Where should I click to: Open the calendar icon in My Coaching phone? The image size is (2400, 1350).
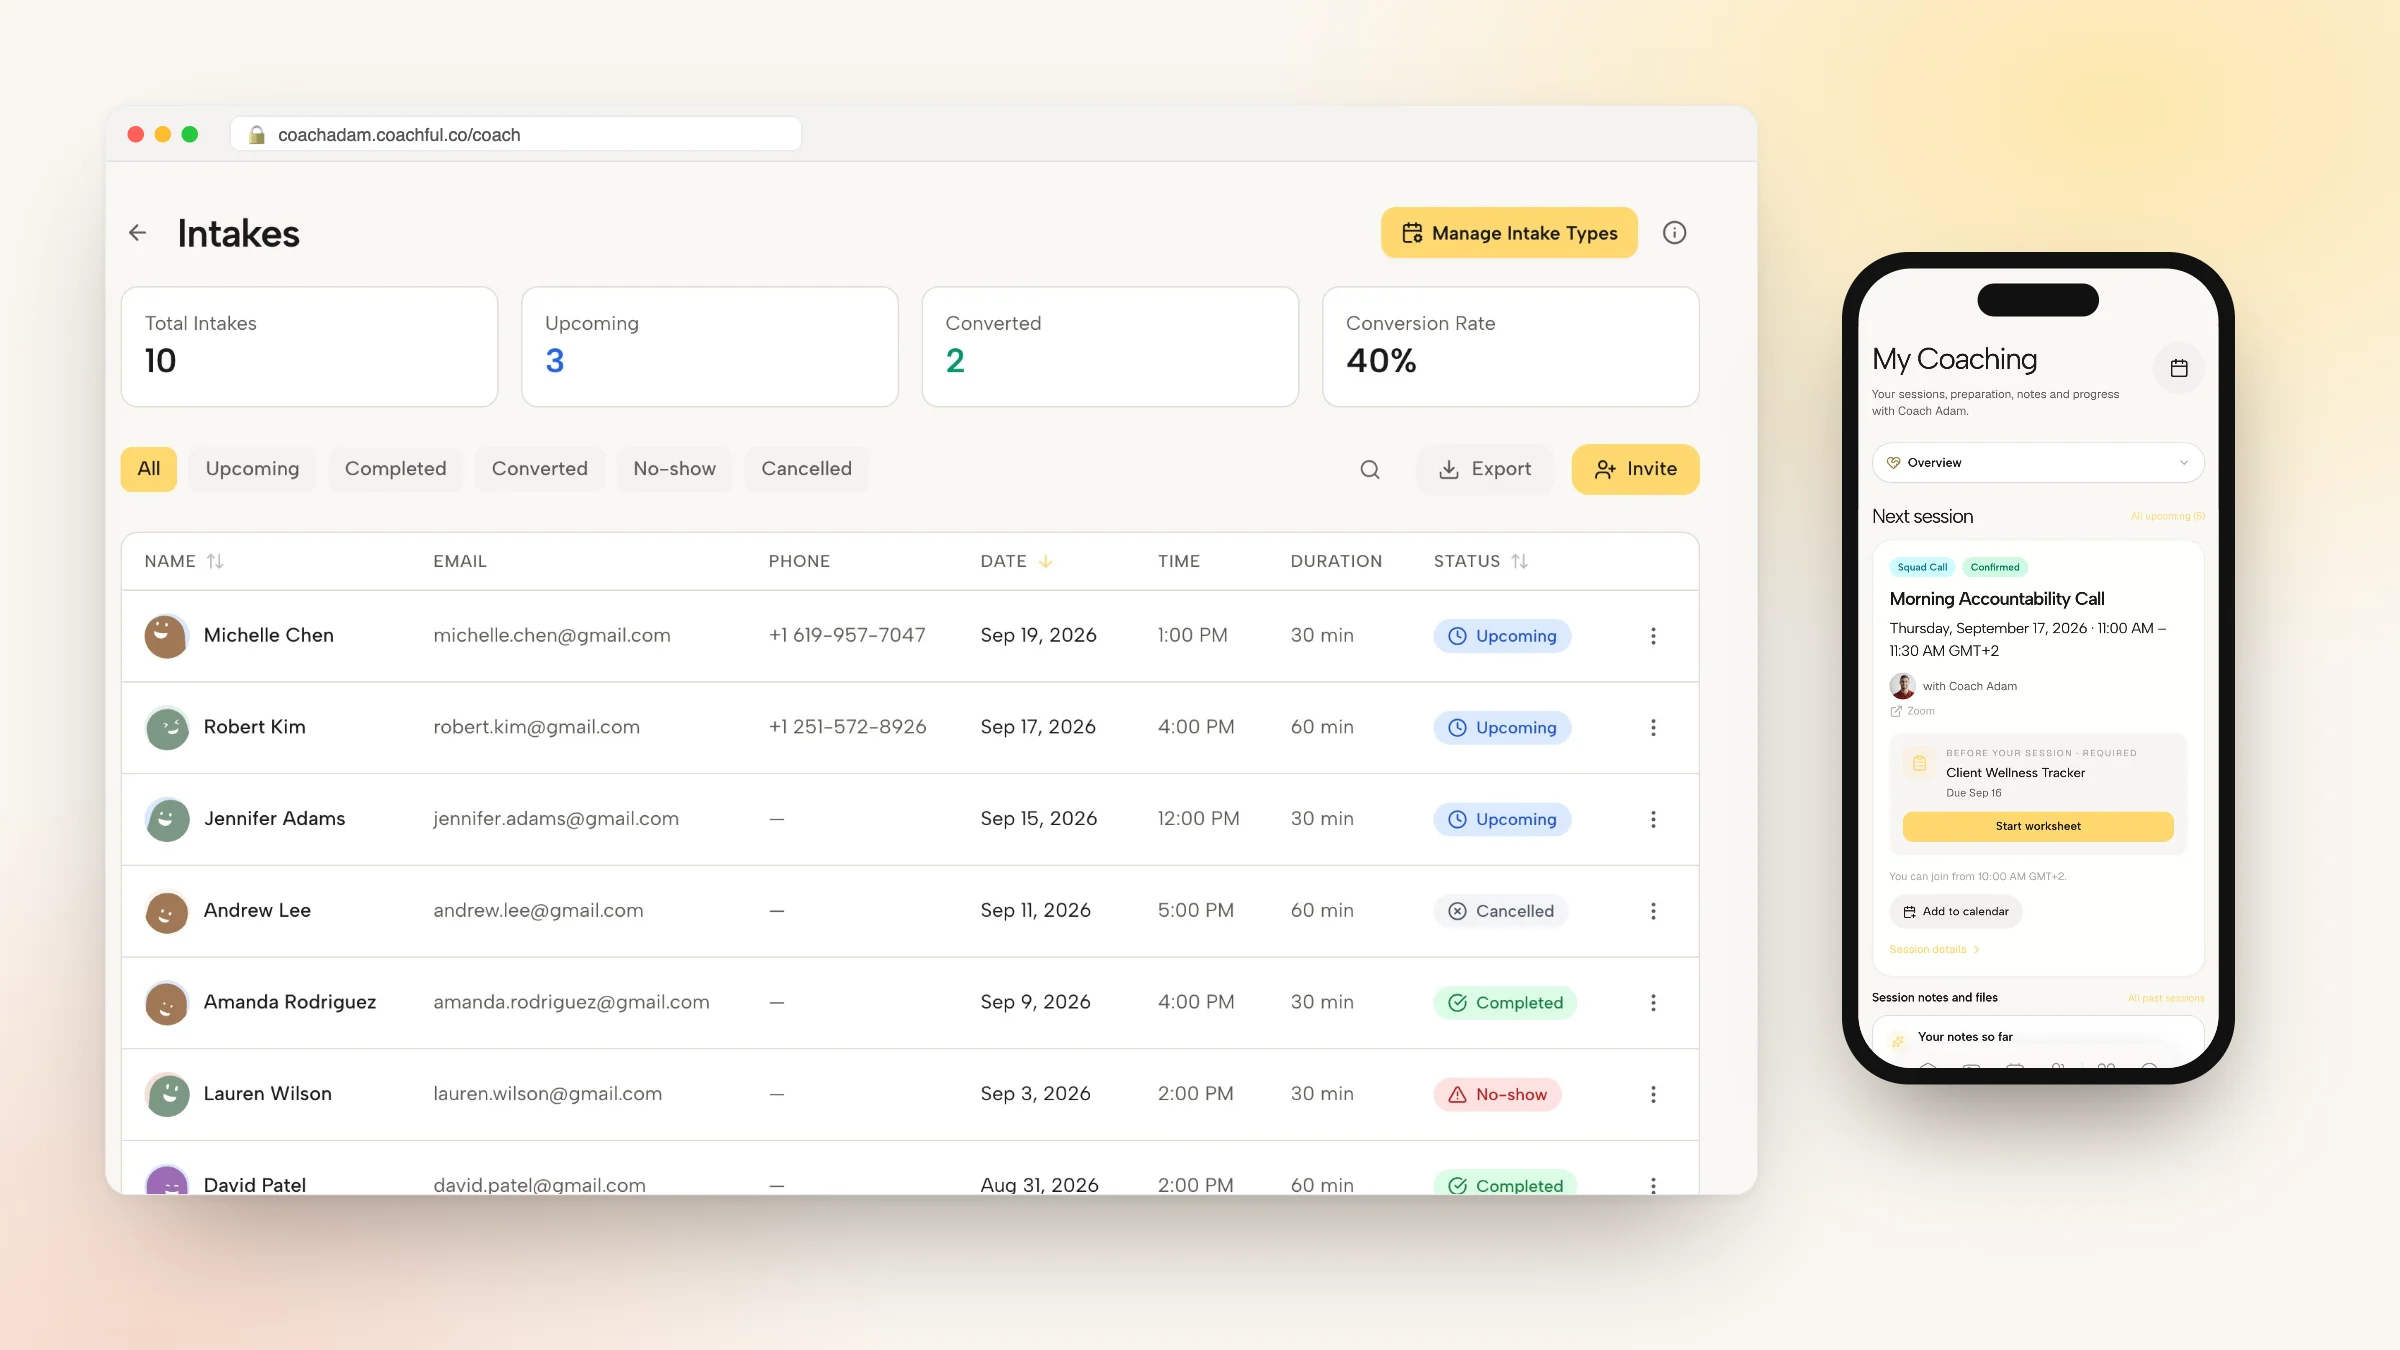pos(2179,368)
